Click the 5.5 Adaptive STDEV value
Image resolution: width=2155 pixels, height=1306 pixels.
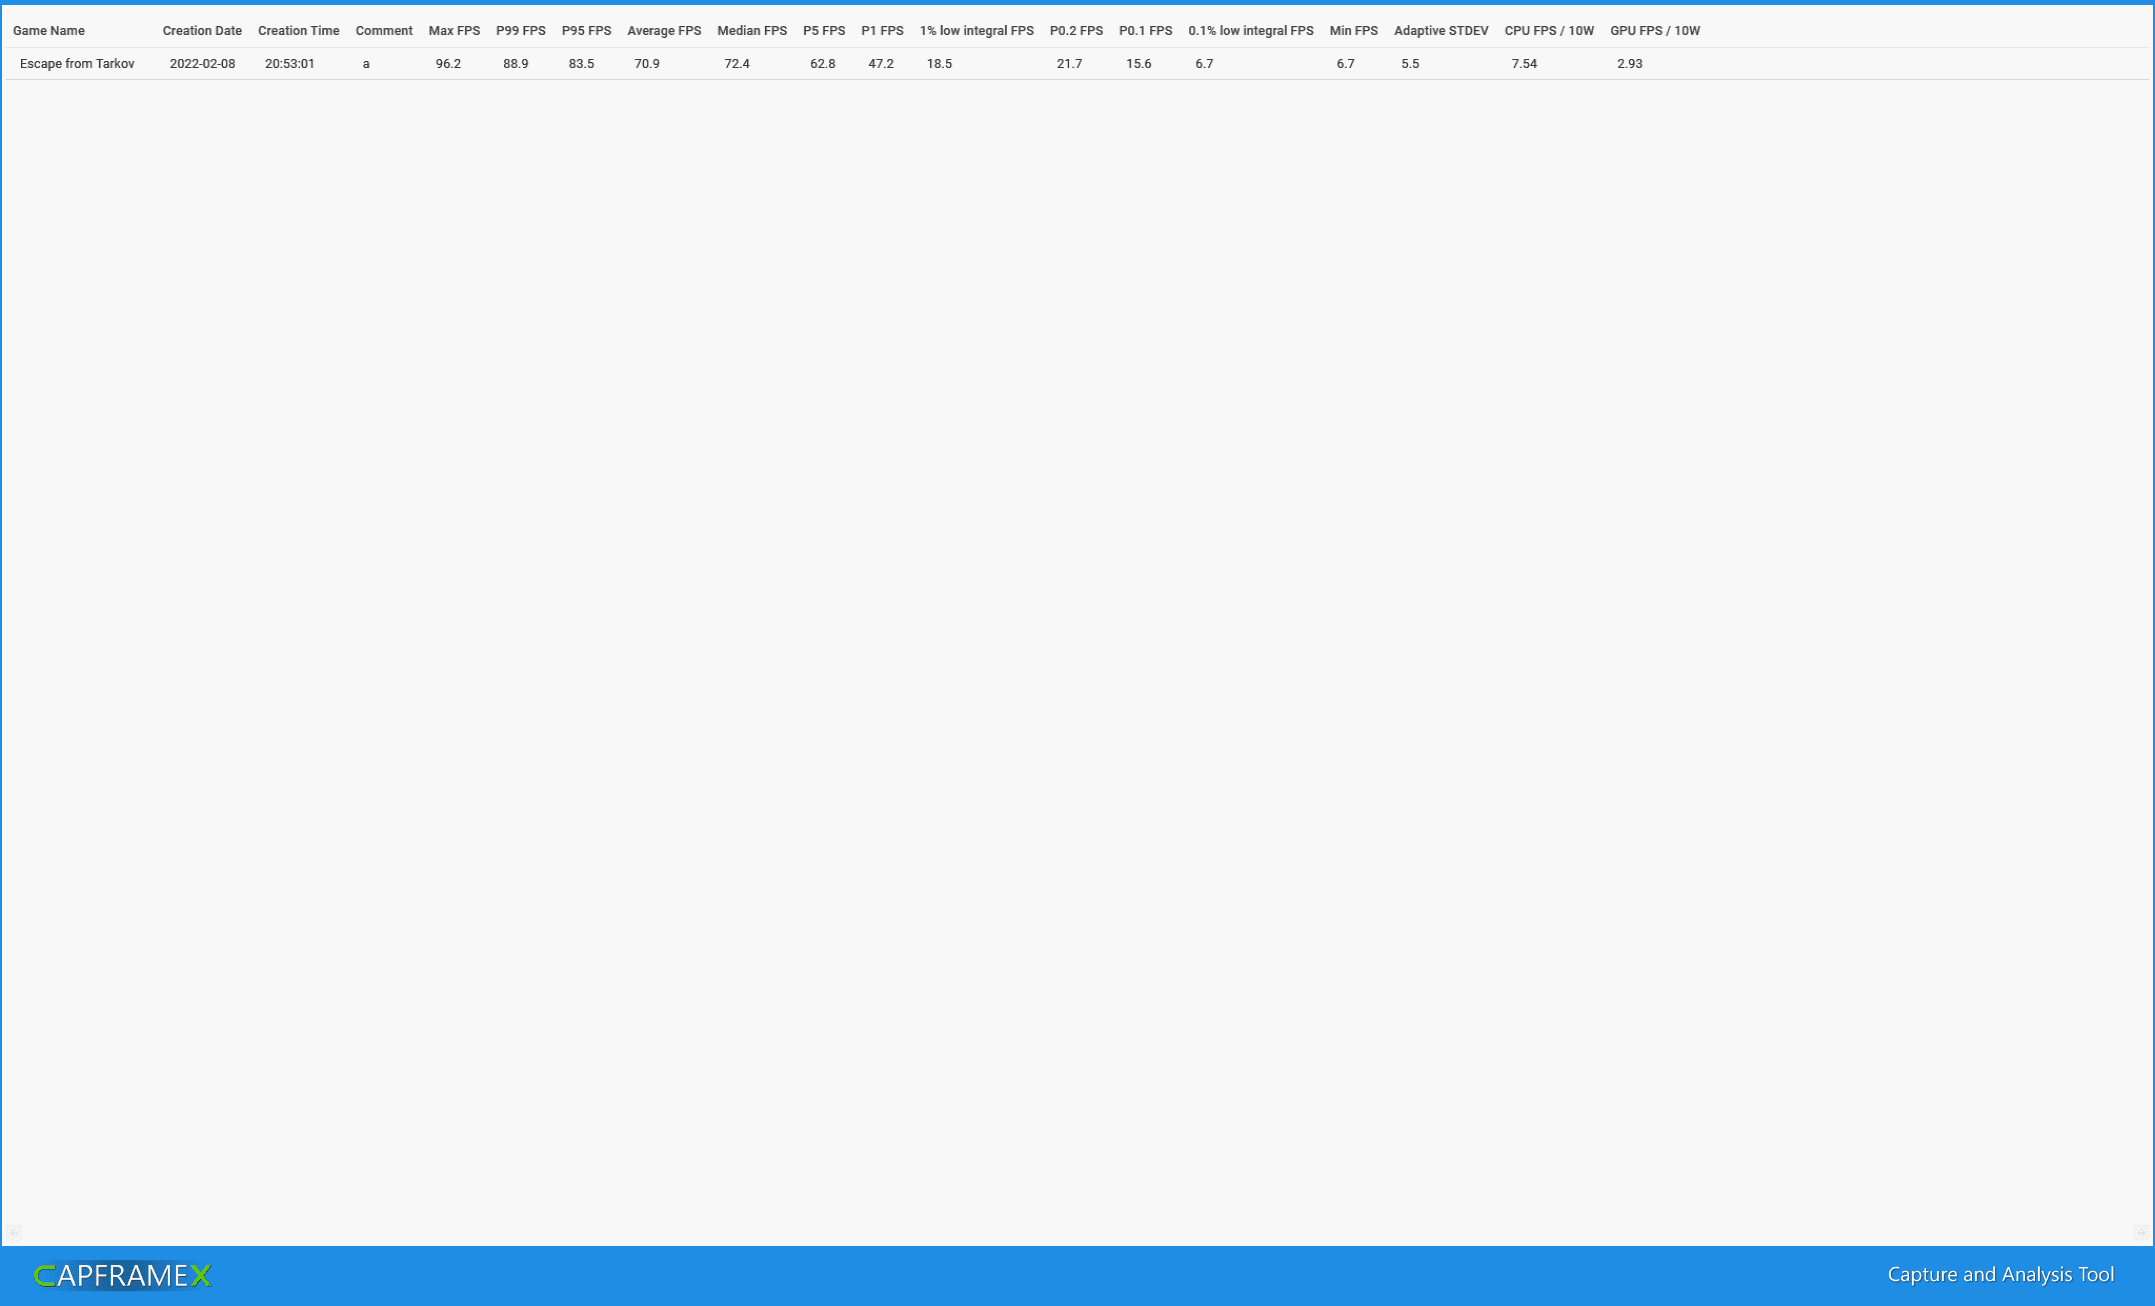click(x=1410, y=64)
